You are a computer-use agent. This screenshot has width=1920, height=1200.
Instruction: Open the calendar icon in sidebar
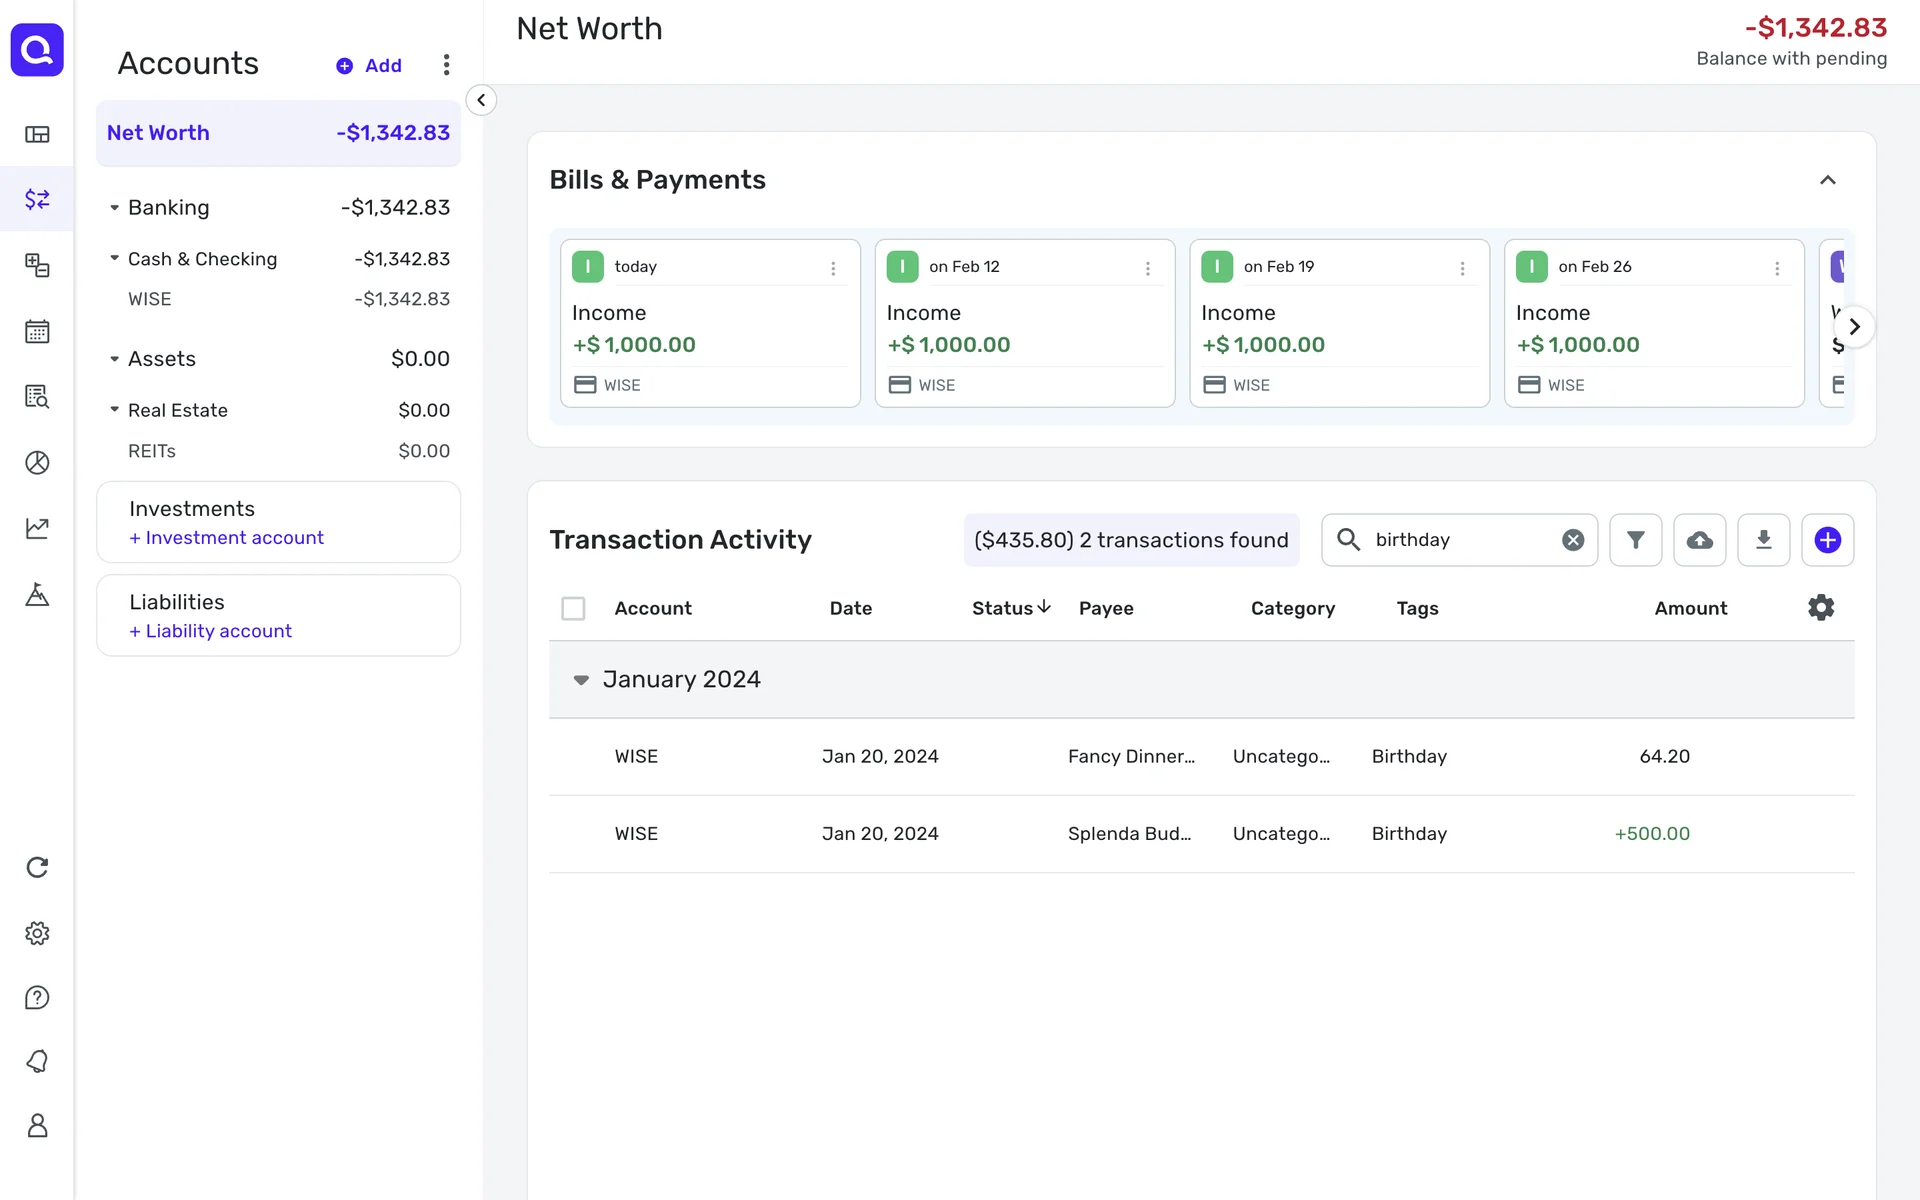[37, 331]
